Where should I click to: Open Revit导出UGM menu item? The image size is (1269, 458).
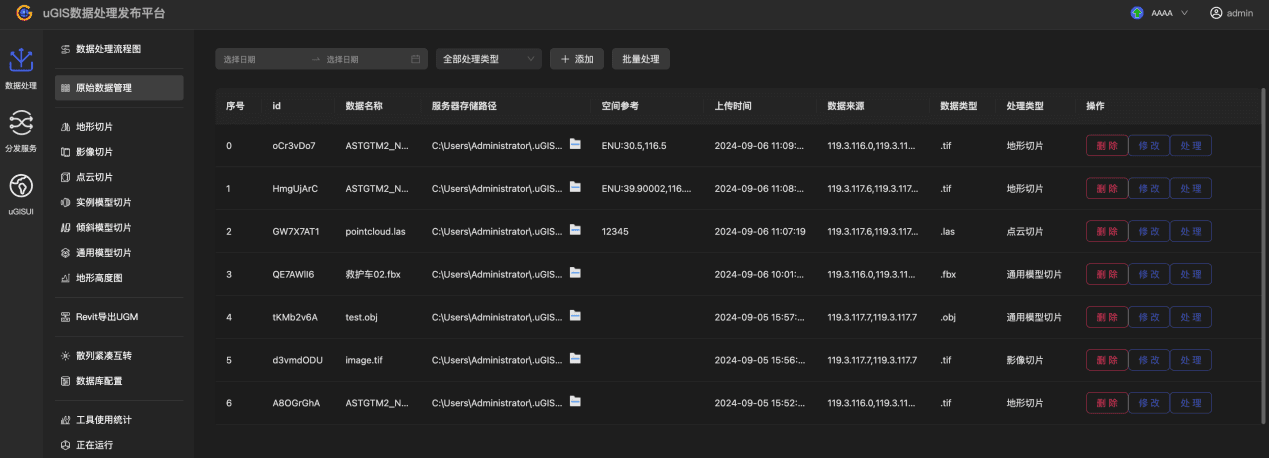coord(106,317)
